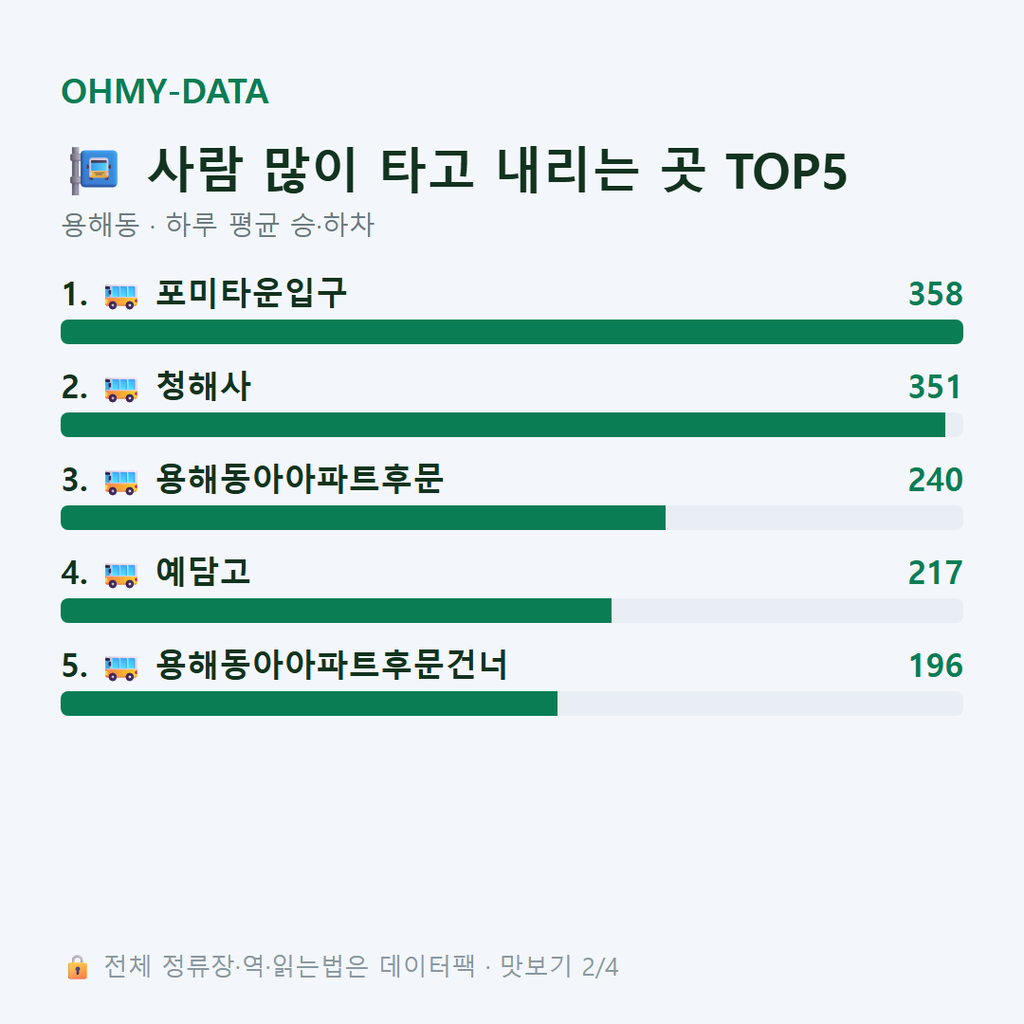Screen dimensions: 1024x1024
Task: Click the 포미타운입구 progress bar
Action: (512, 332)
